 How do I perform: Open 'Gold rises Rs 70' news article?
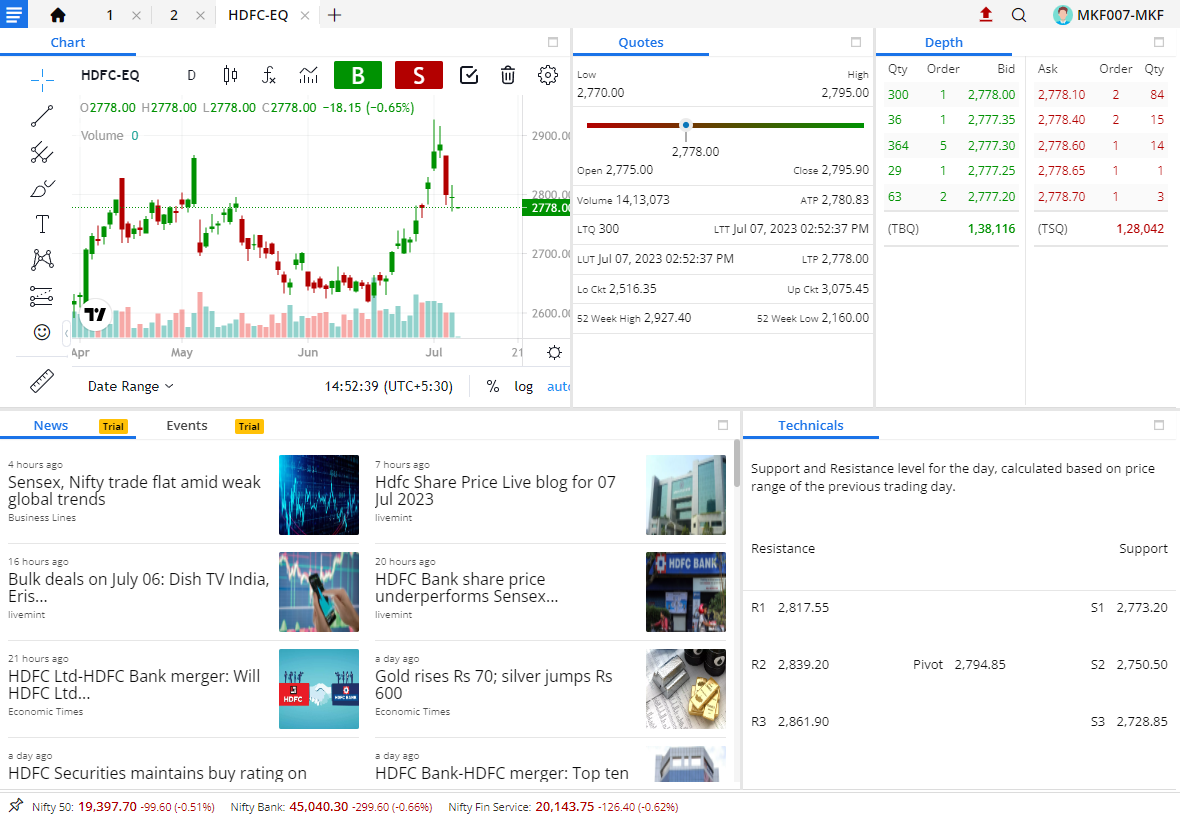494,685
